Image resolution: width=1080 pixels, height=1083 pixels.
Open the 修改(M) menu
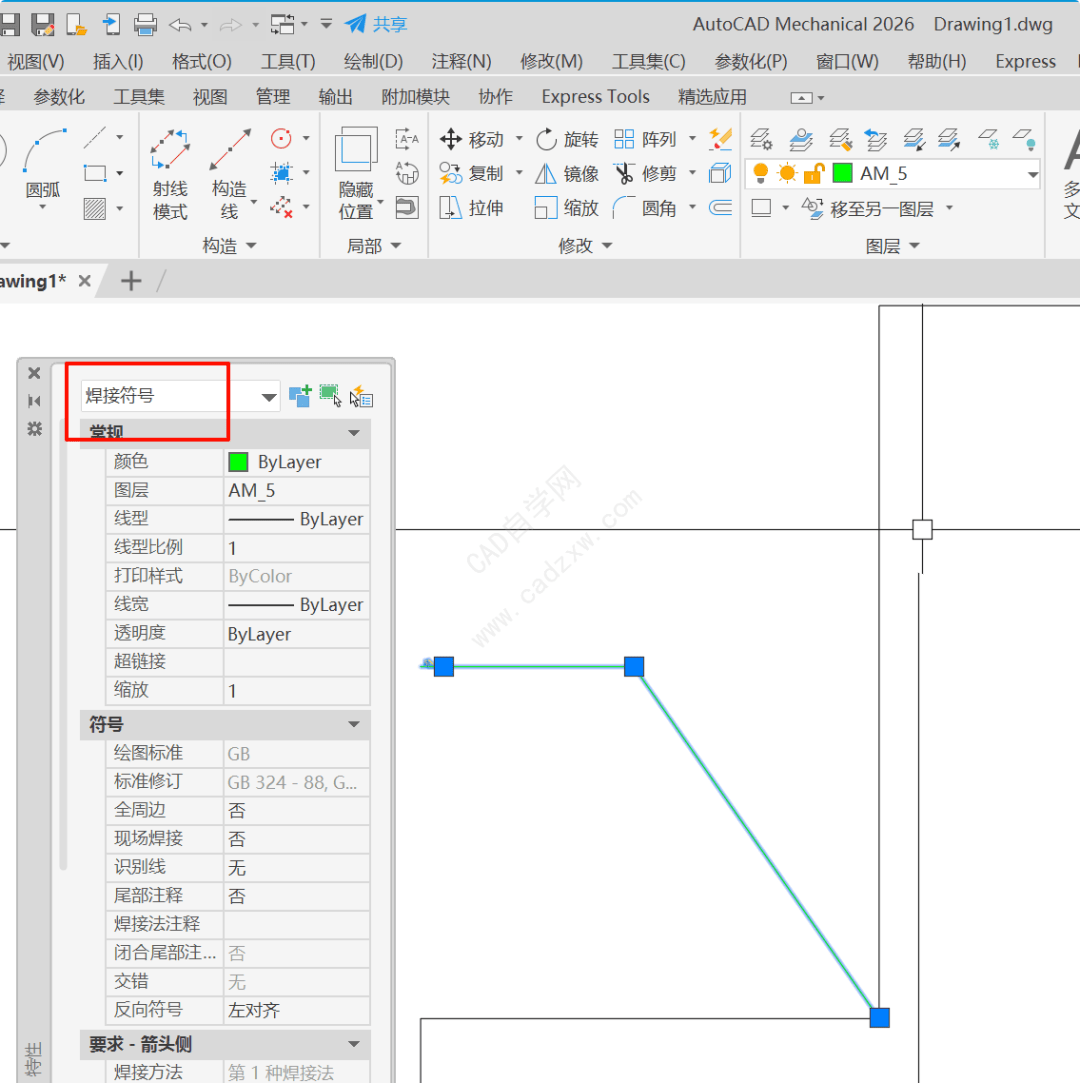coord(549,61)
